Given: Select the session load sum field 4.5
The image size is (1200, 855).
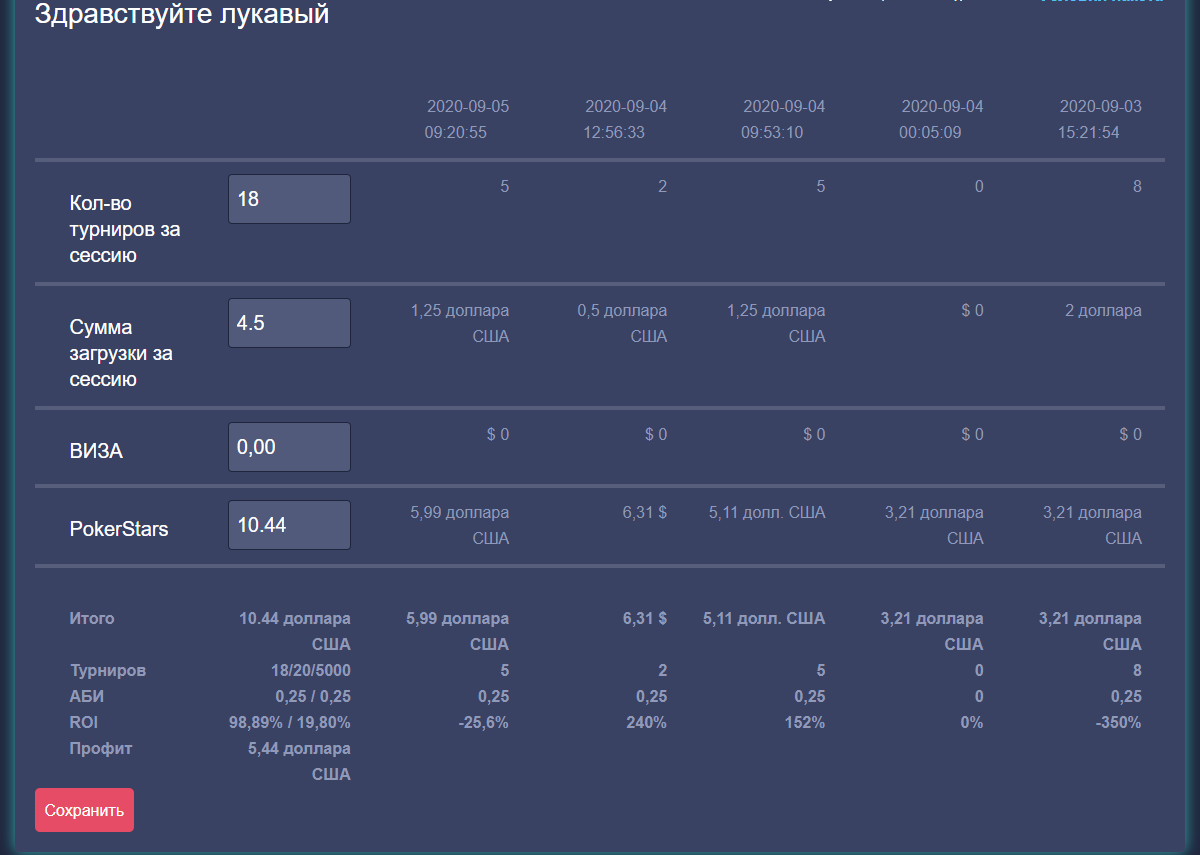Looking at the screenshot, I should tap(290, 323).
